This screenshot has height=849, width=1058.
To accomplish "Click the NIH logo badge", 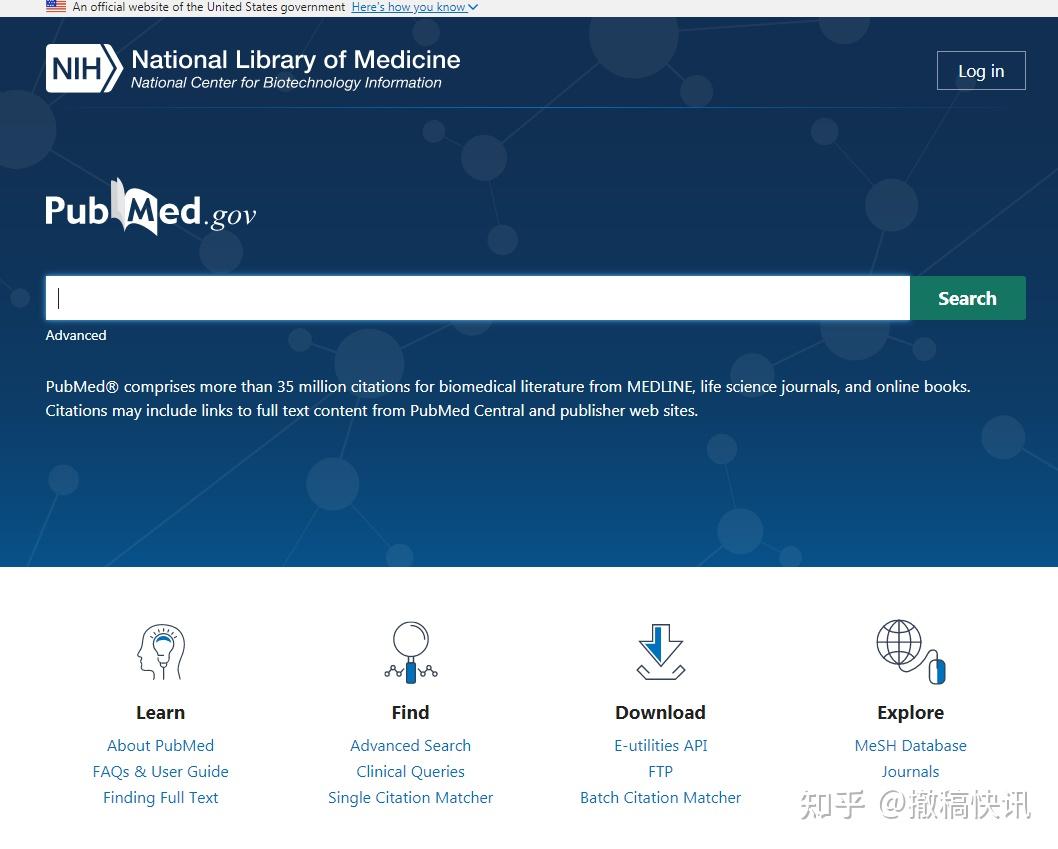I will point(84,68).
